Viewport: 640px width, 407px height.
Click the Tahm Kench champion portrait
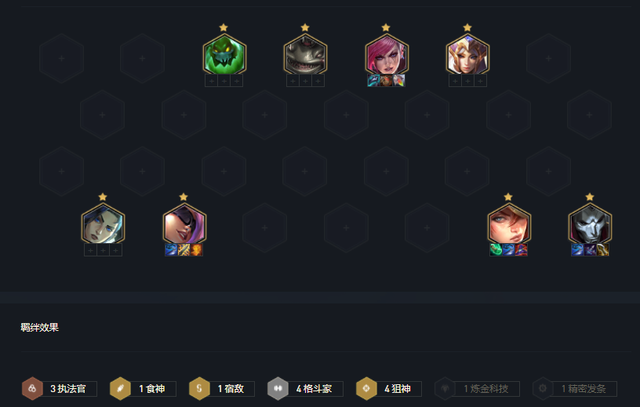point(305,55)
